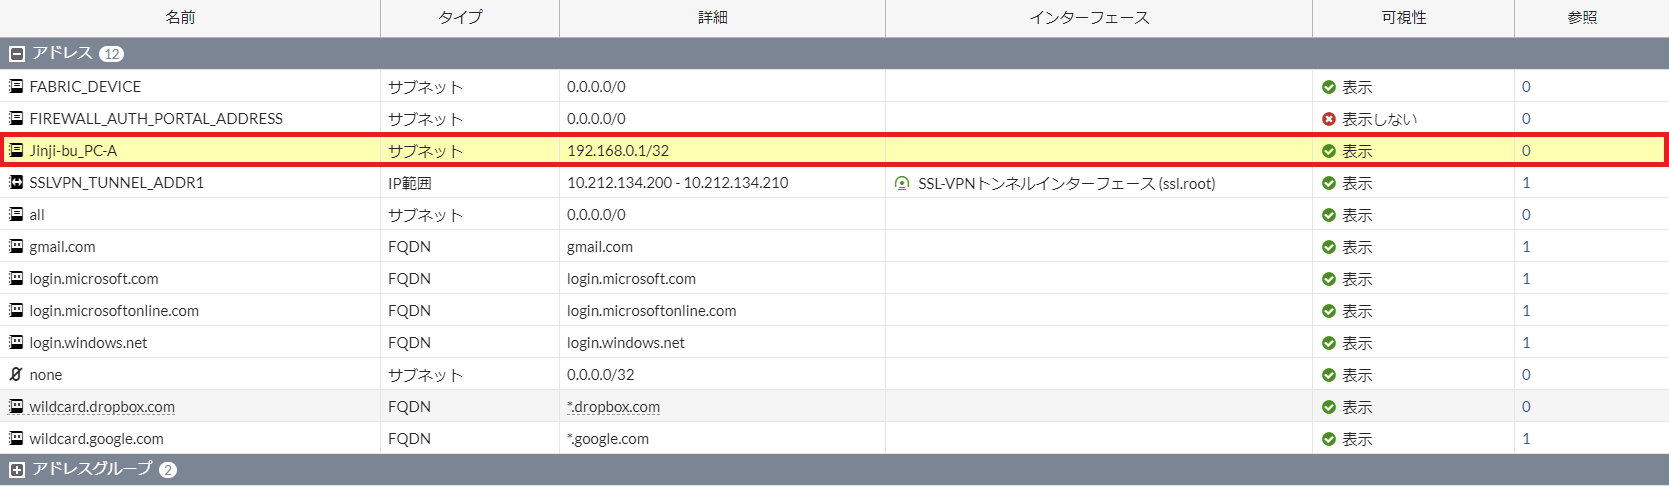Screen dimensions: 1669x487
Task: Select the Jinji-bu_PC-A address name
Action: (x=73, y=151)
